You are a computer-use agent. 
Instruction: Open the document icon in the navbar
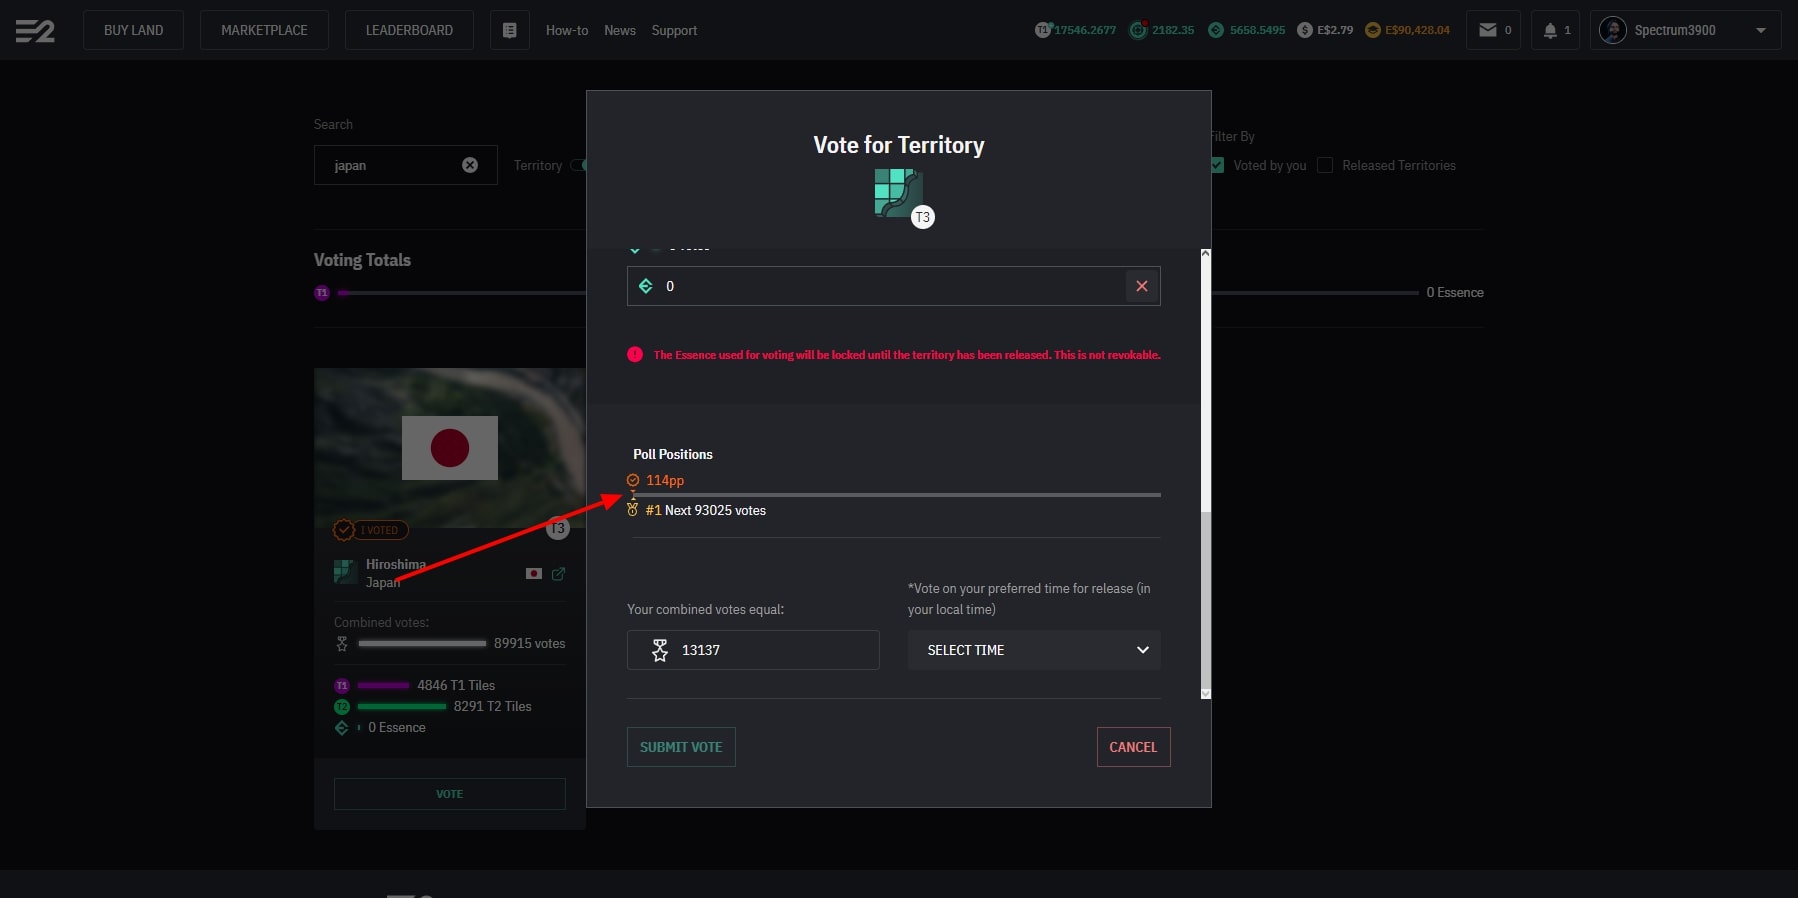click(509, 31)
